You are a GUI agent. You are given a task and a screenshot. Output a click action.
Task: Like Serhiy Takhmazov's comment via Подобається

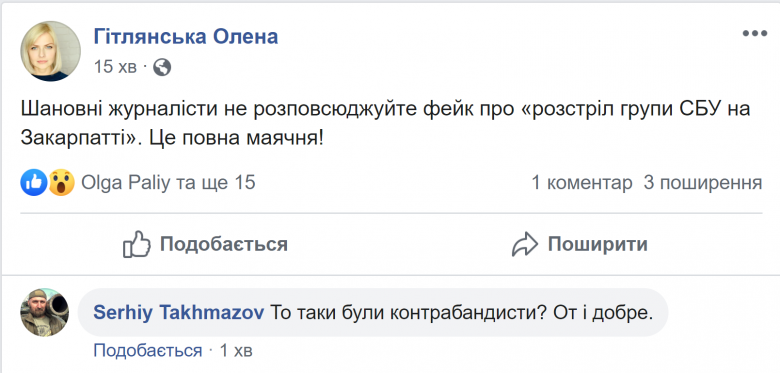(x=148, y=351)
